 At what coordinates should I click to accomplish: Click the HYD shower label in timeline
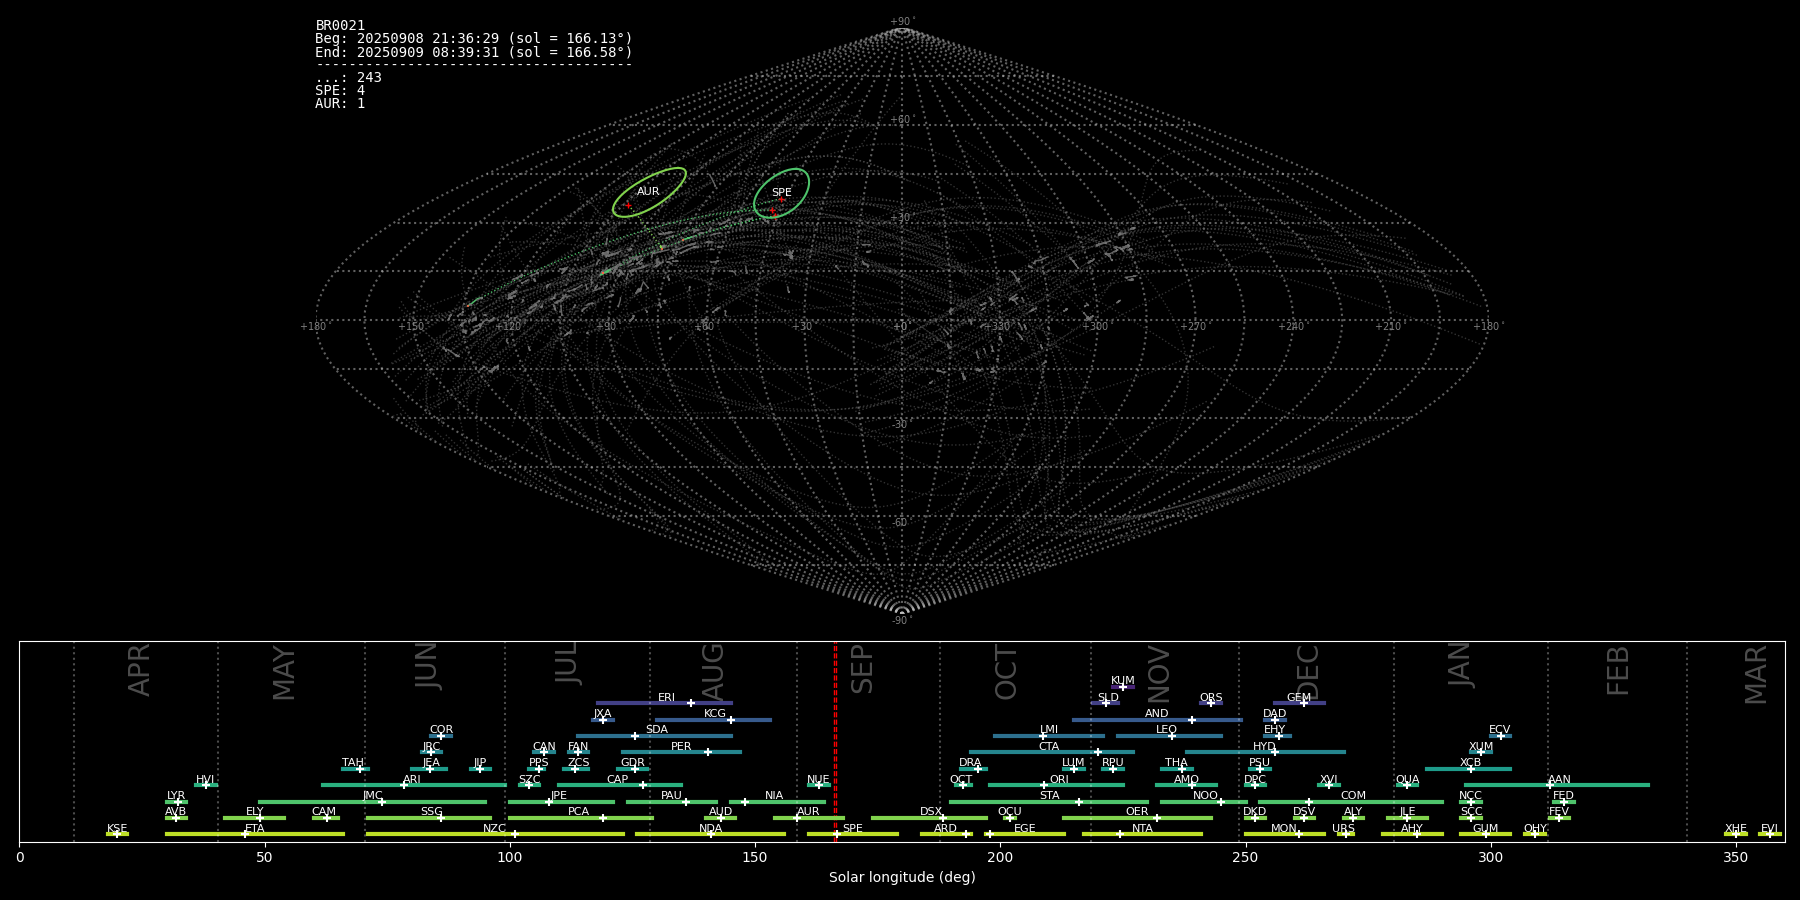tap(1264, 747)
